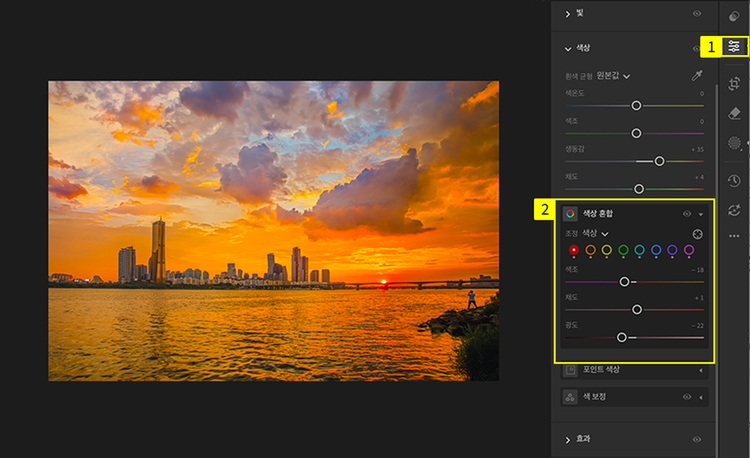Image resolution: width=750 pixels, height=458 pixels.
Task: Click the 색상 혼합 채도 slider handle
Action: 637,310
